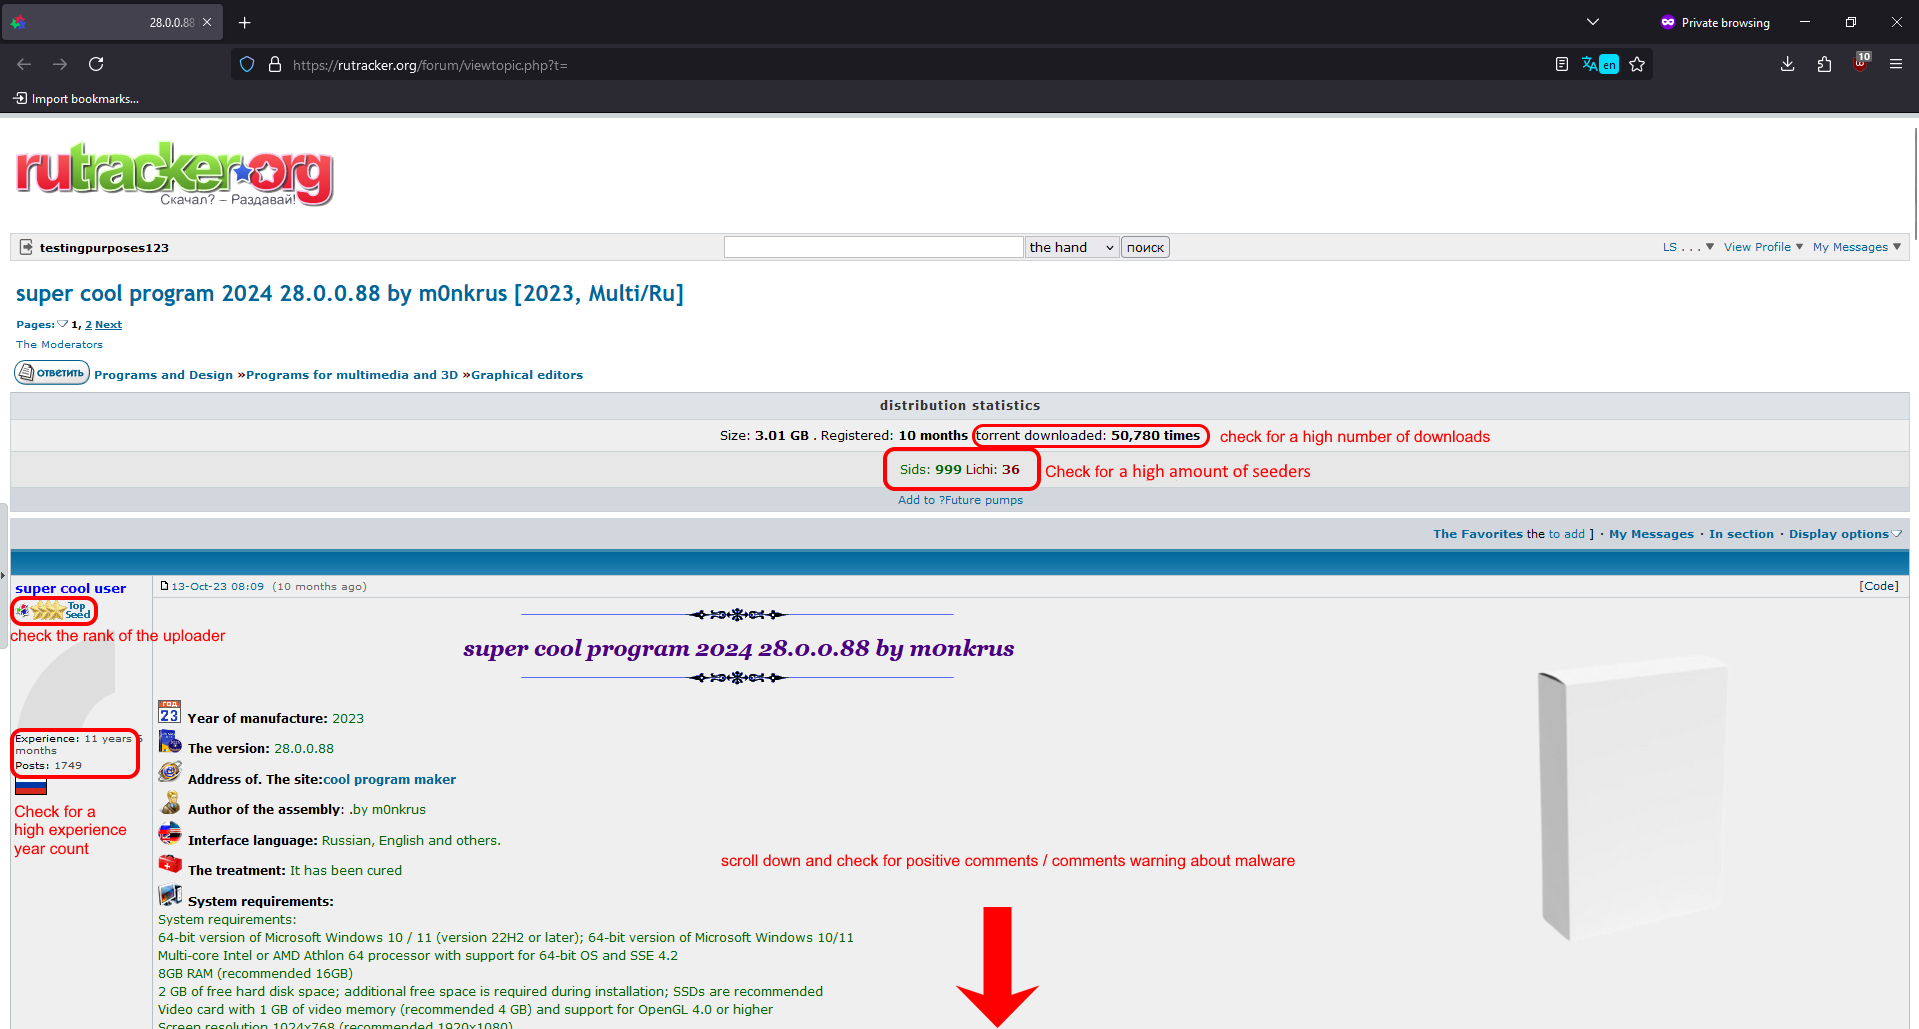
Task: Click the left sidebar expand arrow
Action: (x=3, y=576)
